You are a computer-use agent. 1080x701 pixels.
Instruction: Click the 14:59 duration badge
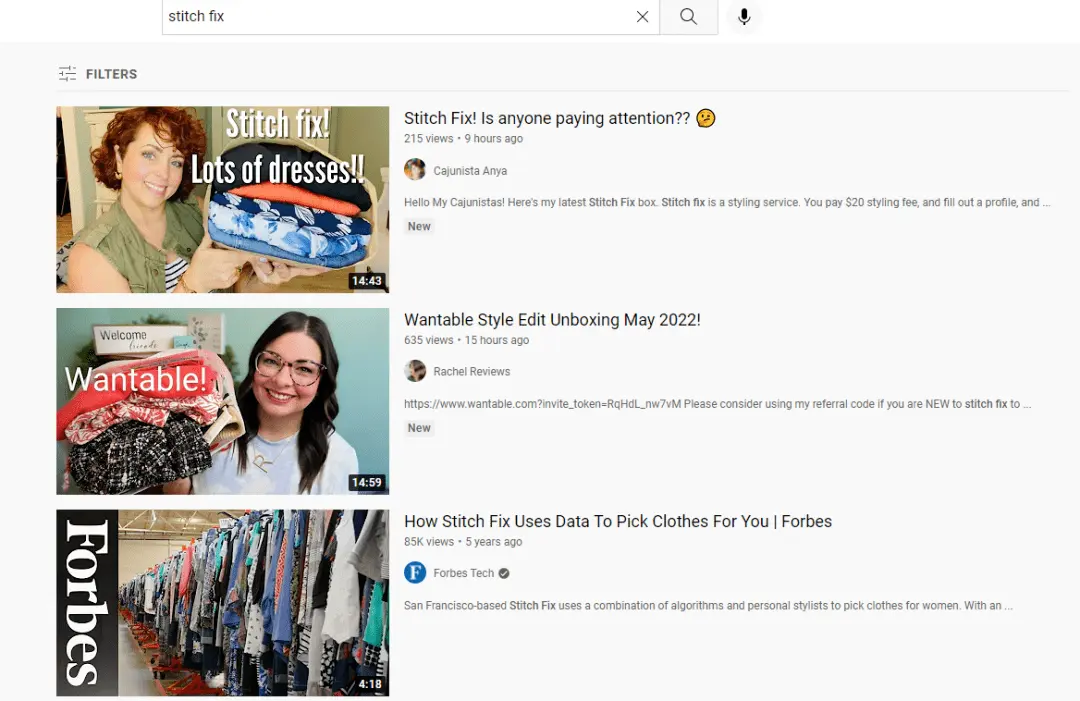366,483
